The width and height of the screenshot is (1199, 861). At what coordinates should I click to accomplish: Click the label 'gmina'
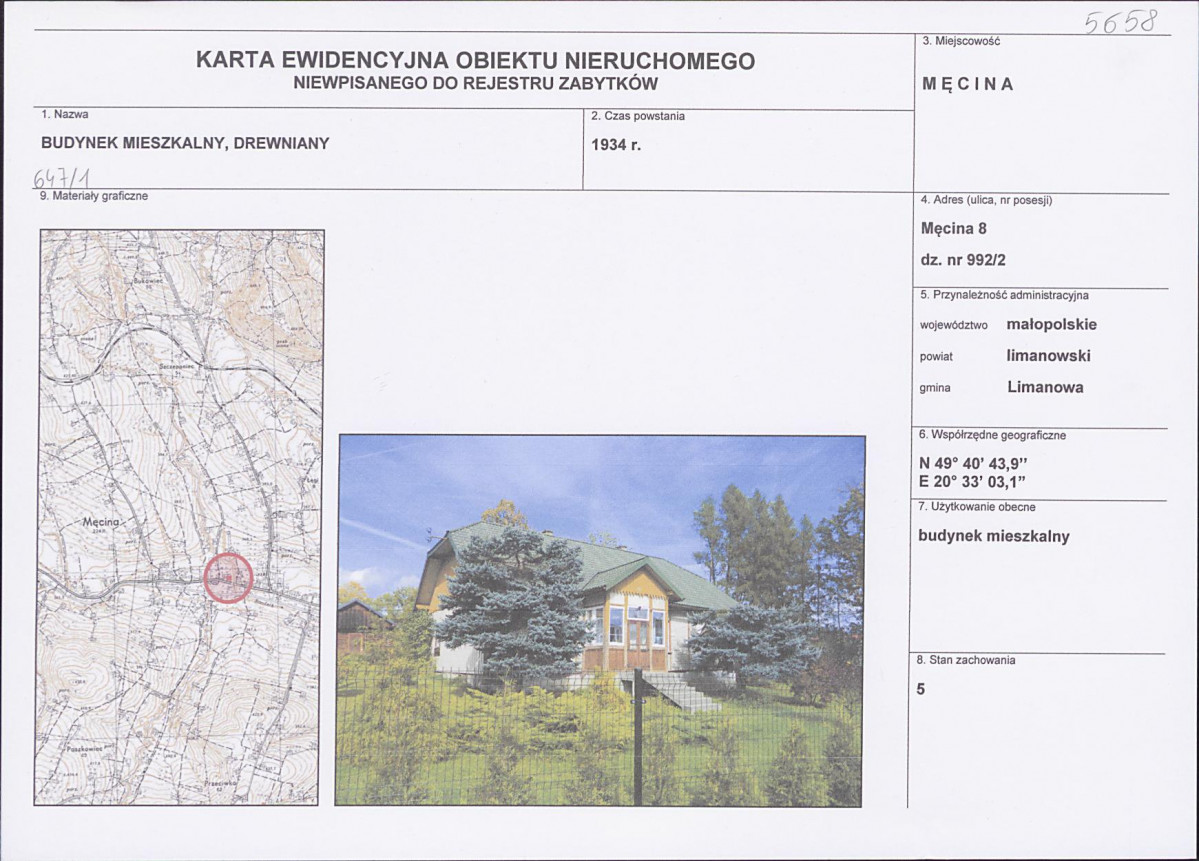coord(934,388)
